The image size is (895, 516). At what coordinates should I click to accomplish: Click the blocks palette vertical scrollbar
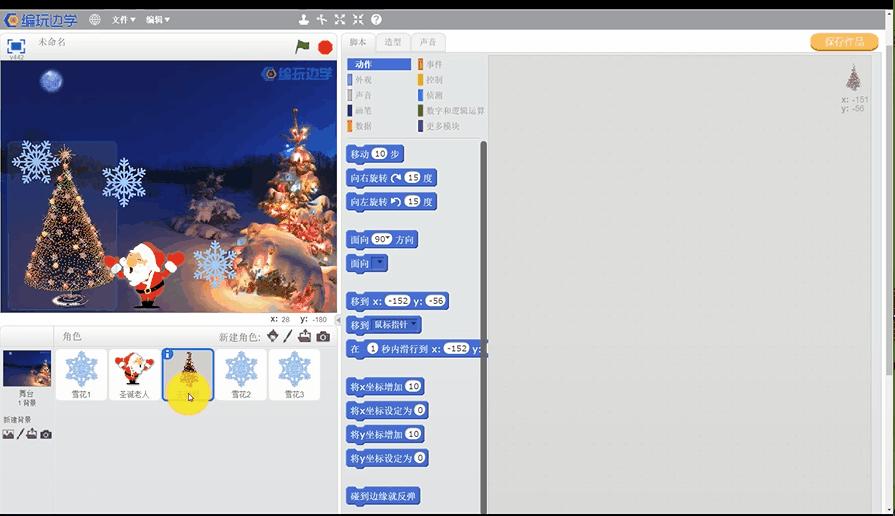483,326
